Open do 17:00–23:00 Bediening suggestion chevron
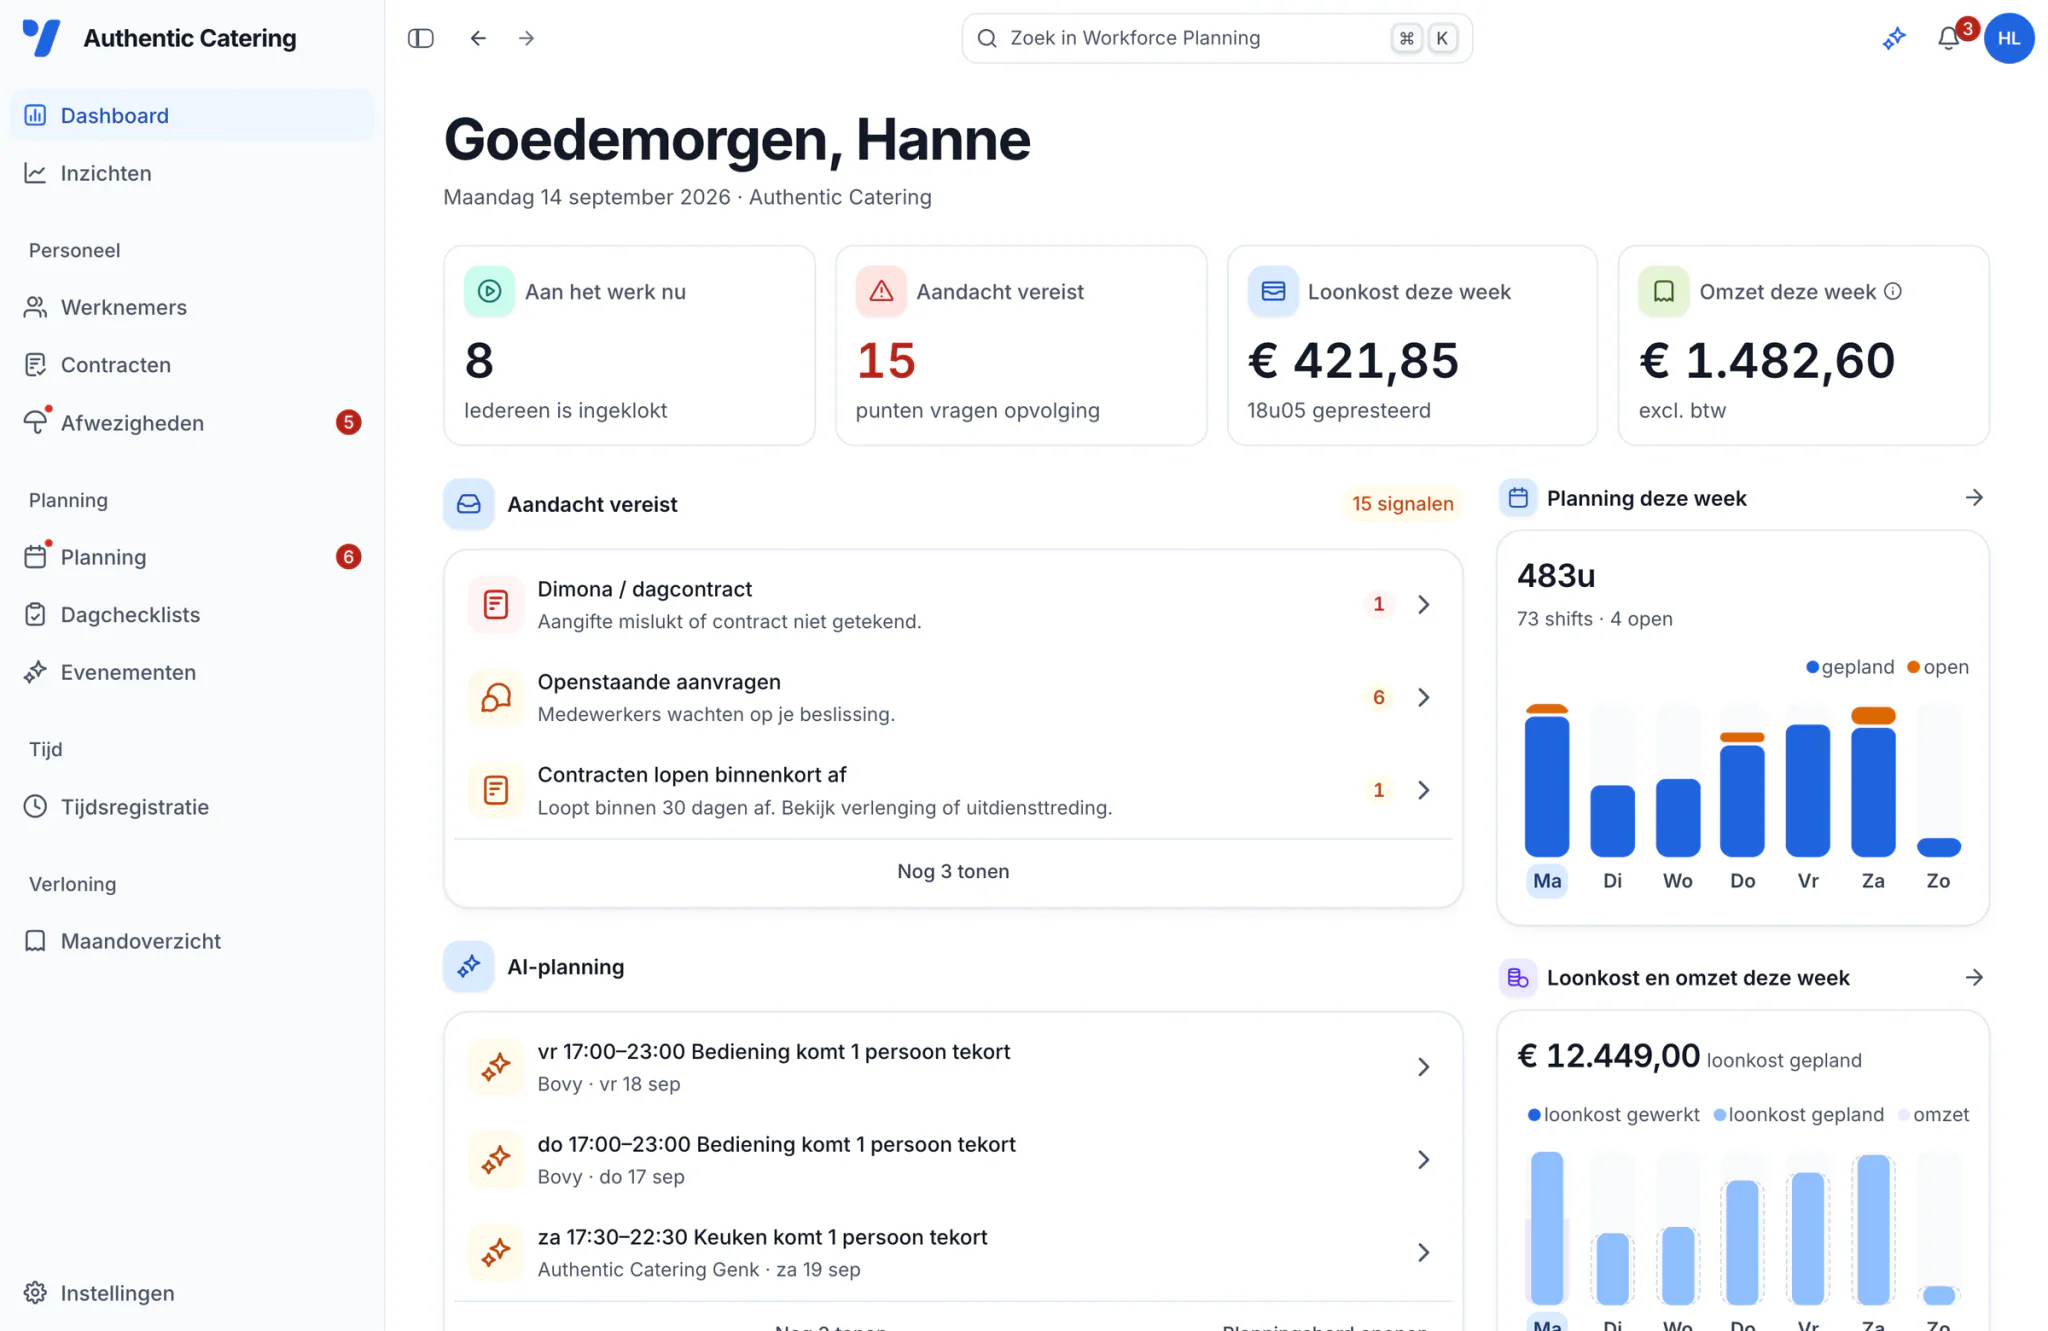 pyautogui.click(x=1424, y=1160)
